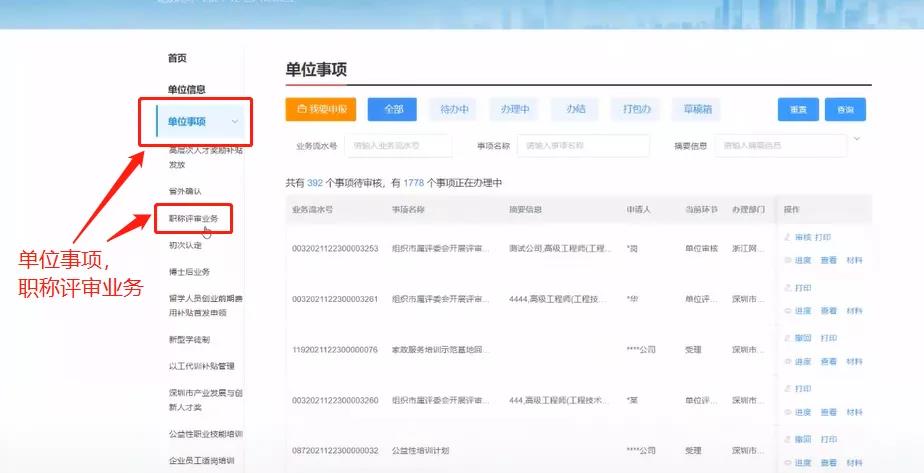Viewport: 924px width, 473px height.
Task: Collapse the 单位事项 sidebar menu arrow
Action: [235, 122]
